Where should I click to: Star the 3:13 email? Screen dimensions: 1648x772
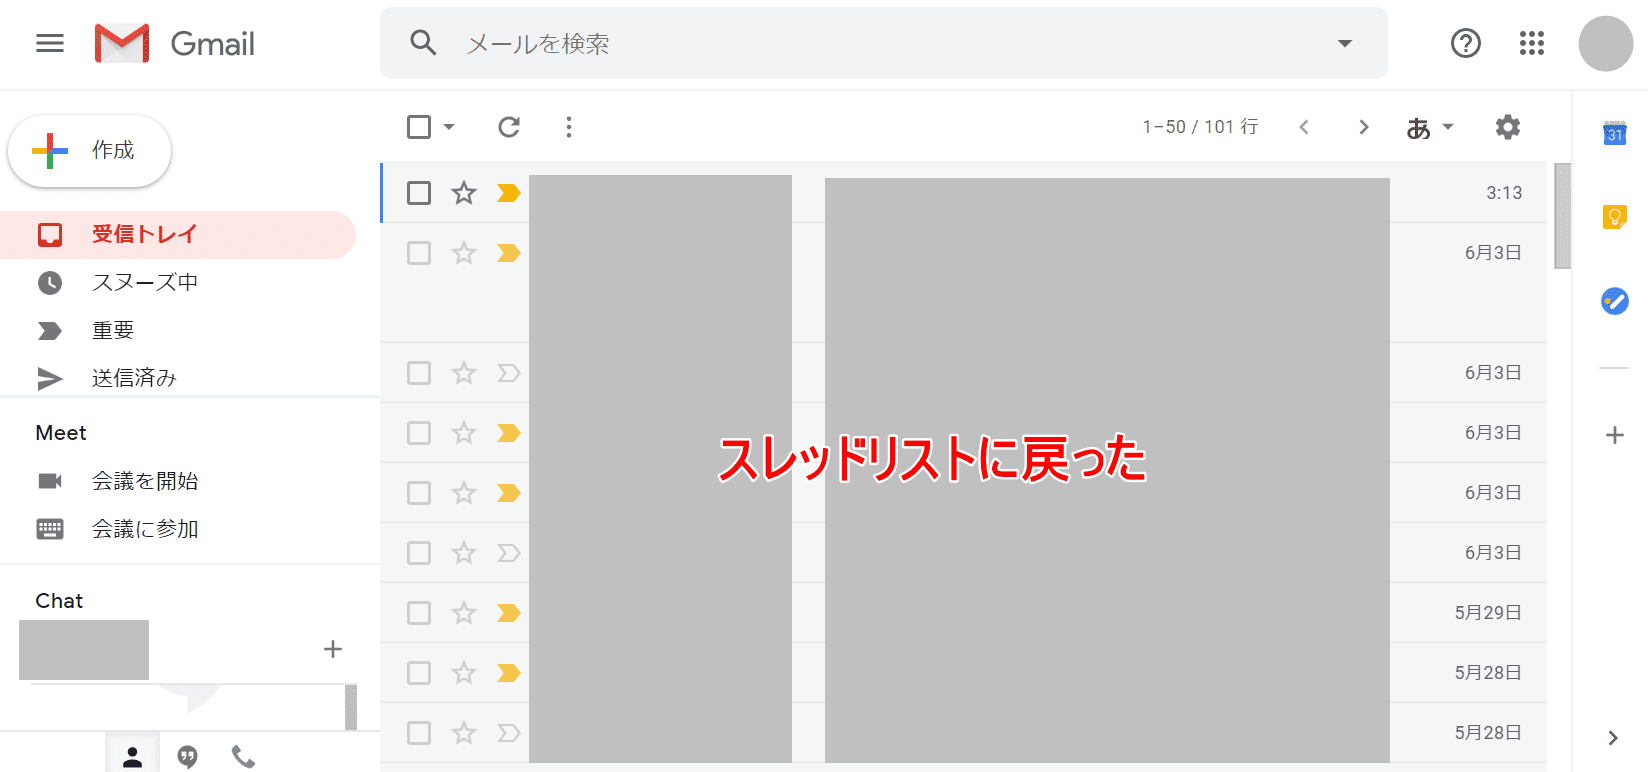(464, 193)
